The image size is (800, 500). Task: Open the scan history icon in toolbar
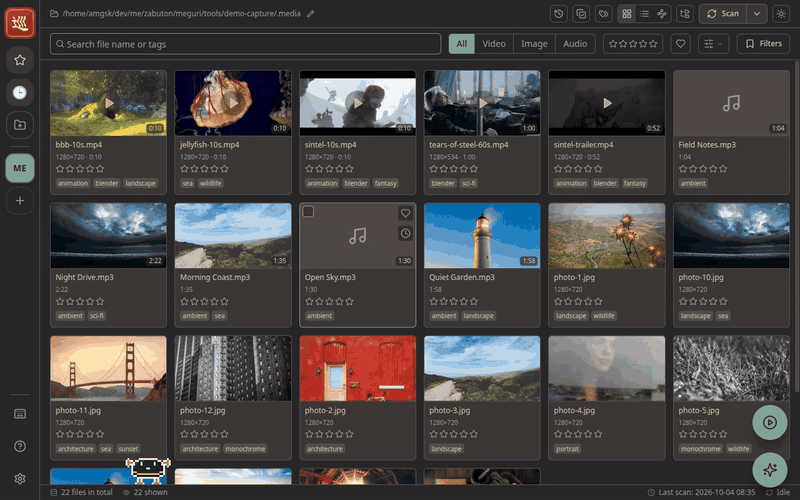click(x=559, y=14)
